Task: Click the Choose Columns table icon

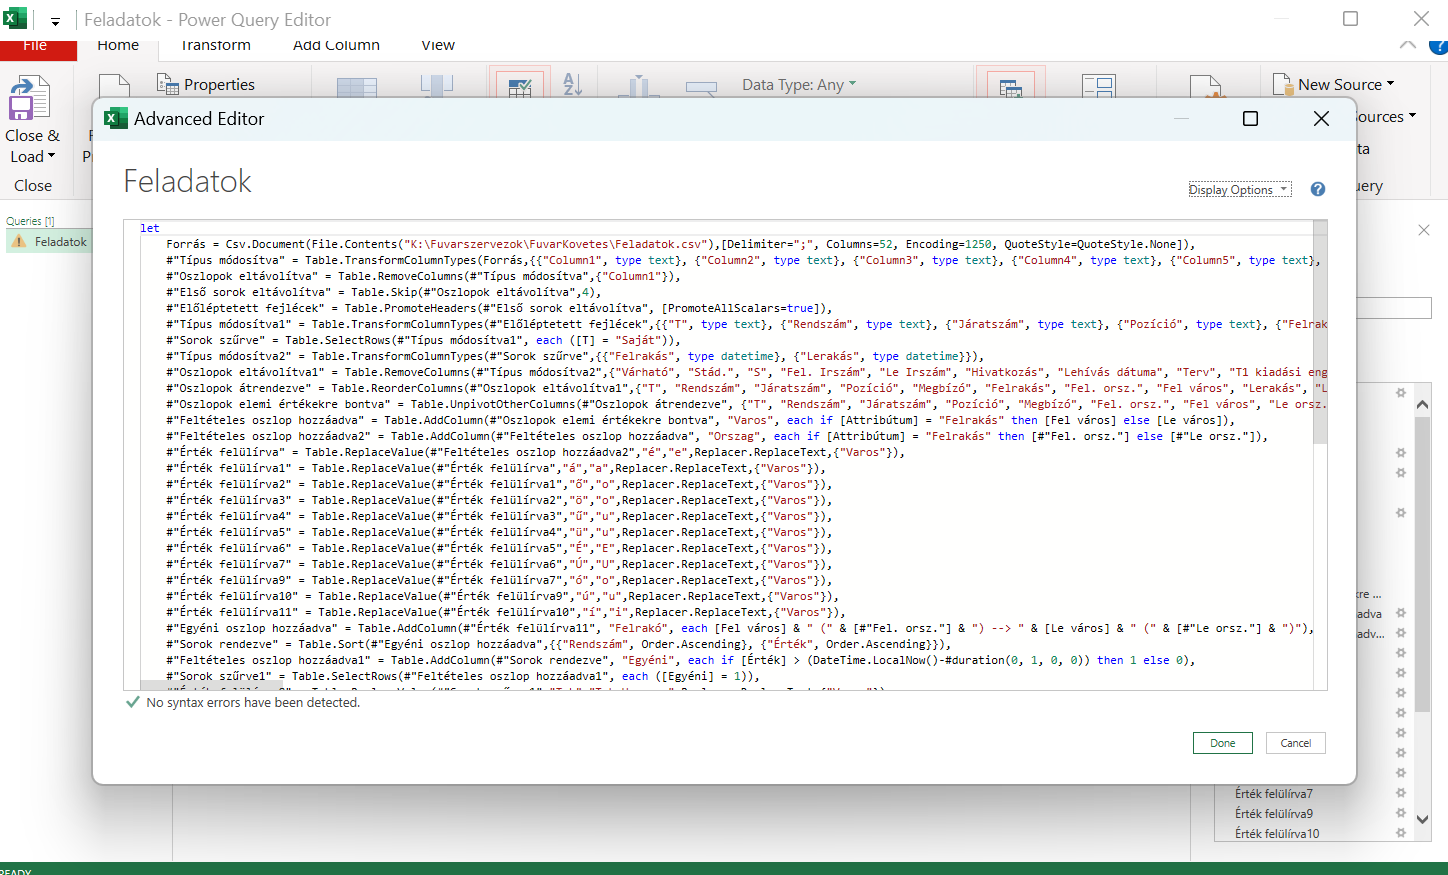Action: coord(357,87)
